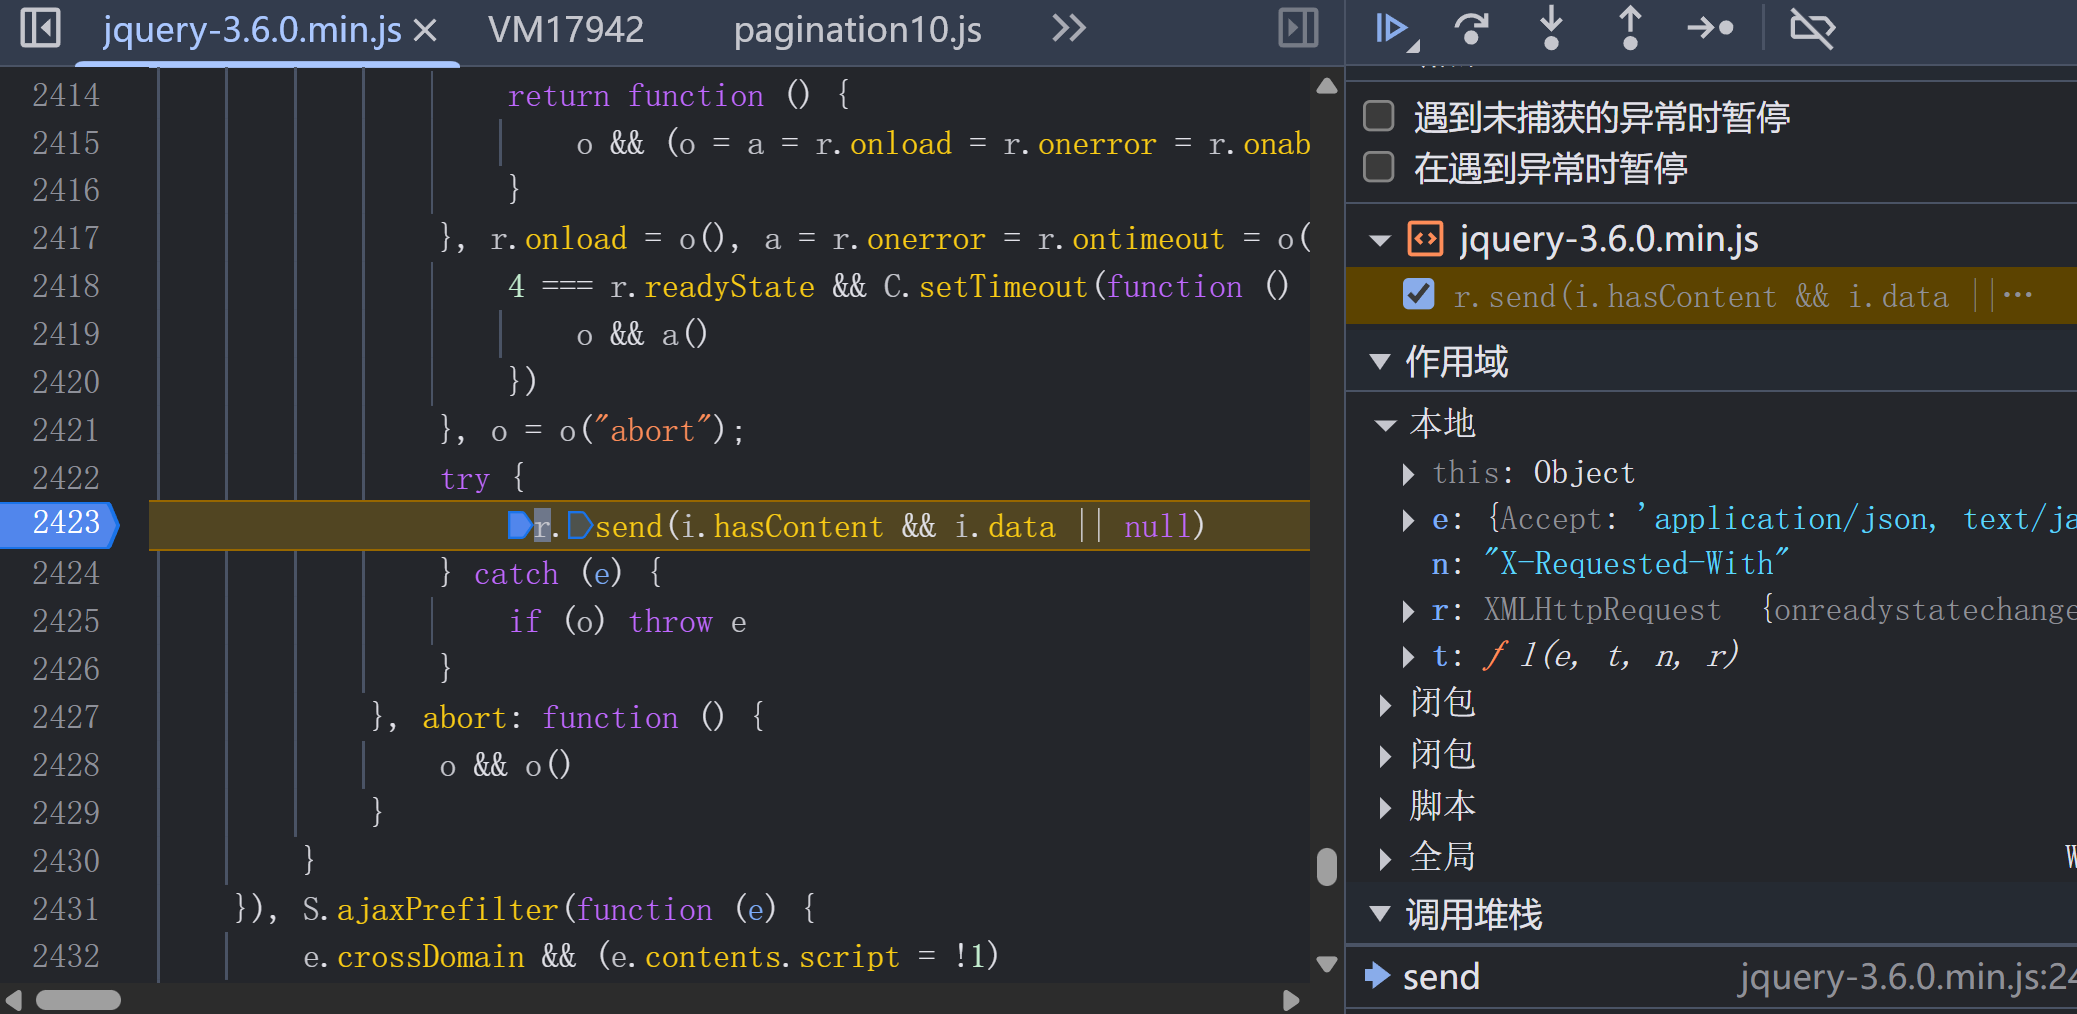Click the throw keyword on line 2425

670,622
